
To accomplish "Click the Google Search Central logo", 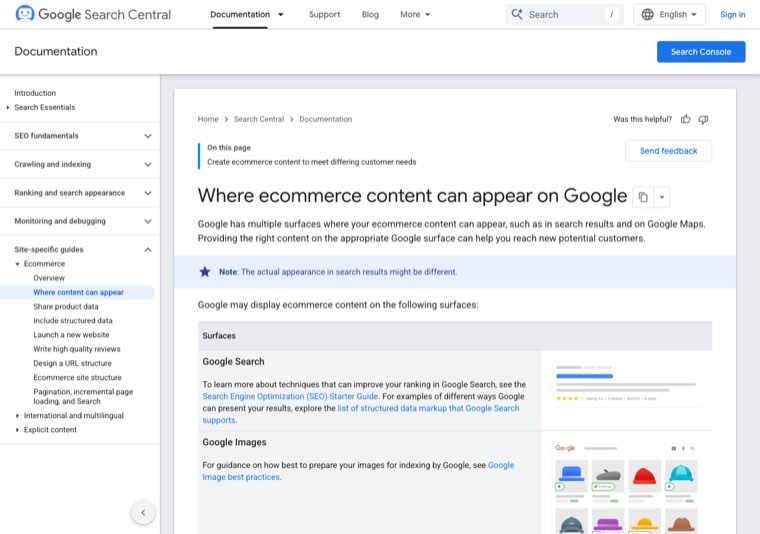I will [x=93, y=14].
